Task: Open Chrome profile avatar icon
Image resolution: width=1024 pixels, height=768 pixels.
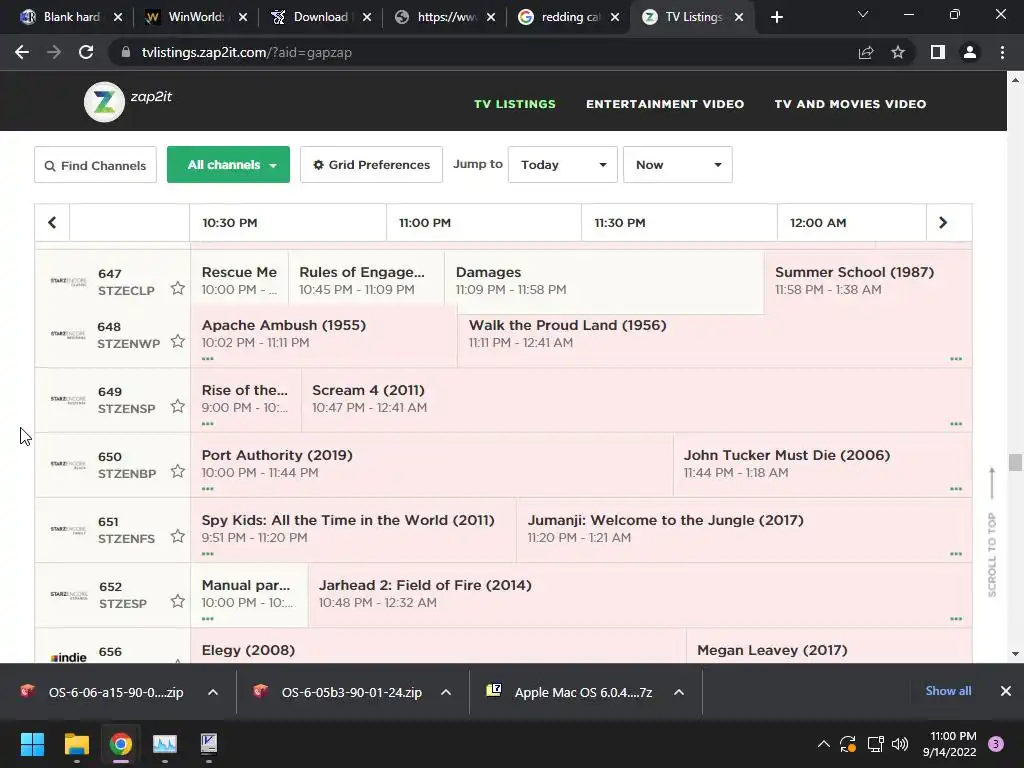Action: click(x=970, y=52)
